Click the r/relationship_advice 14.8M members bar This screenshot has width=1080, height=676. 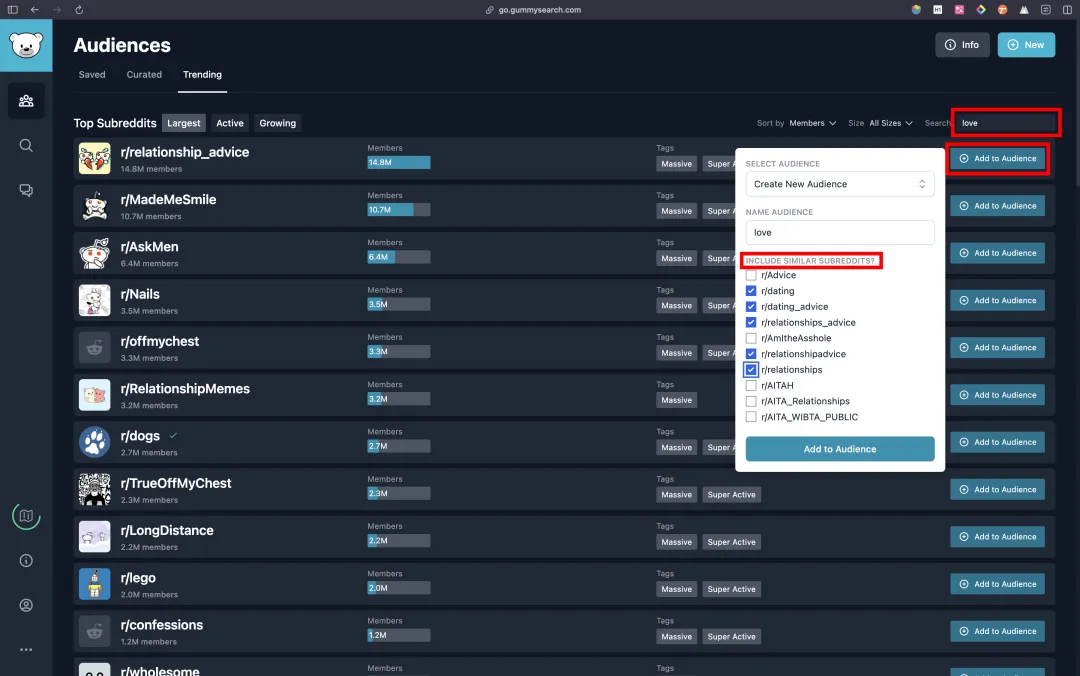(x=399, y=163)
